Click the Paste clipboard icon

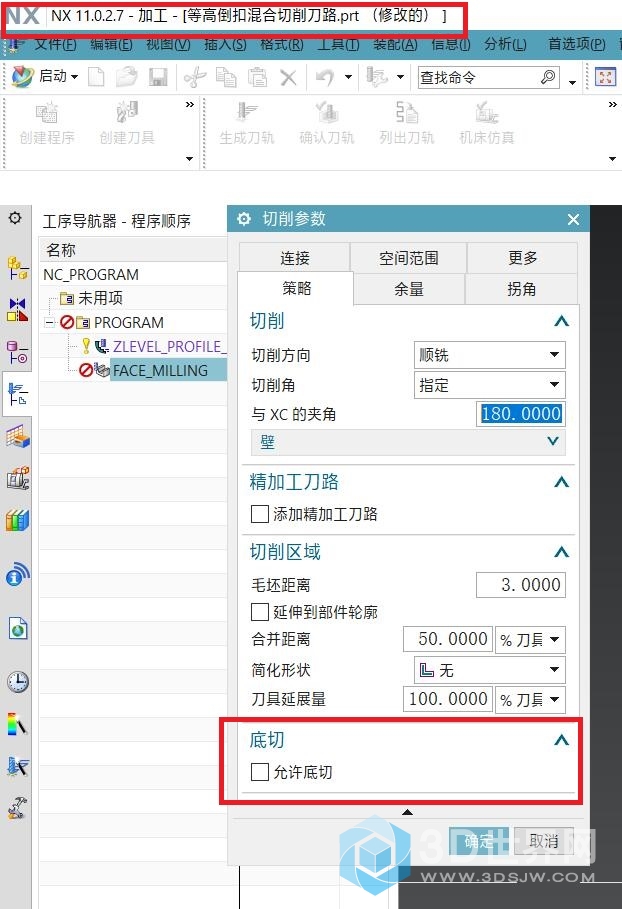coord(257,77)
